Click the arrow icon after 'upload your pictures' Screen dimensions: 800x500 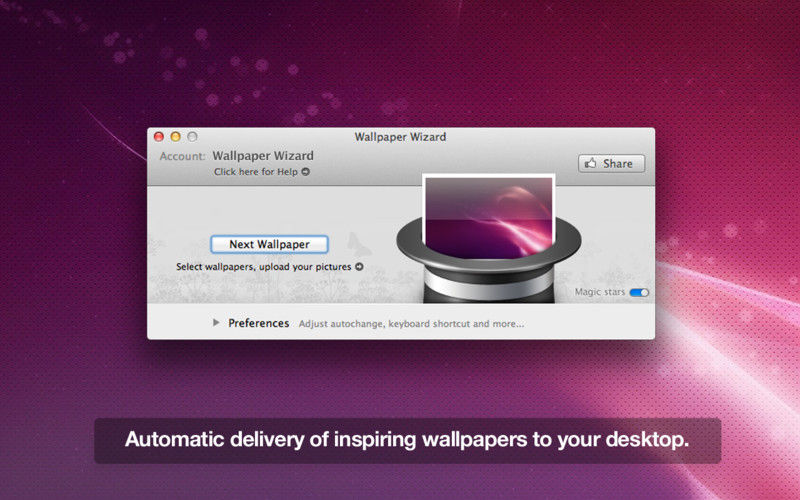pyautogui.click(x=359, y=266)
